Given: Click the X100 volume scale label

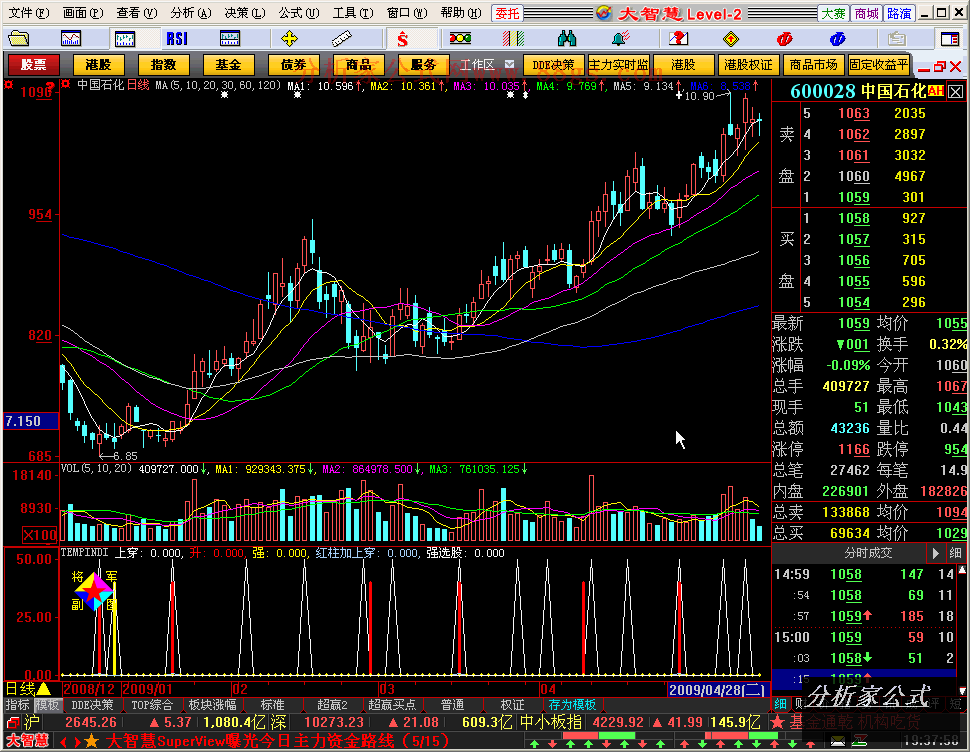Looking at the screenshot, I should click(x=40, y=535).
